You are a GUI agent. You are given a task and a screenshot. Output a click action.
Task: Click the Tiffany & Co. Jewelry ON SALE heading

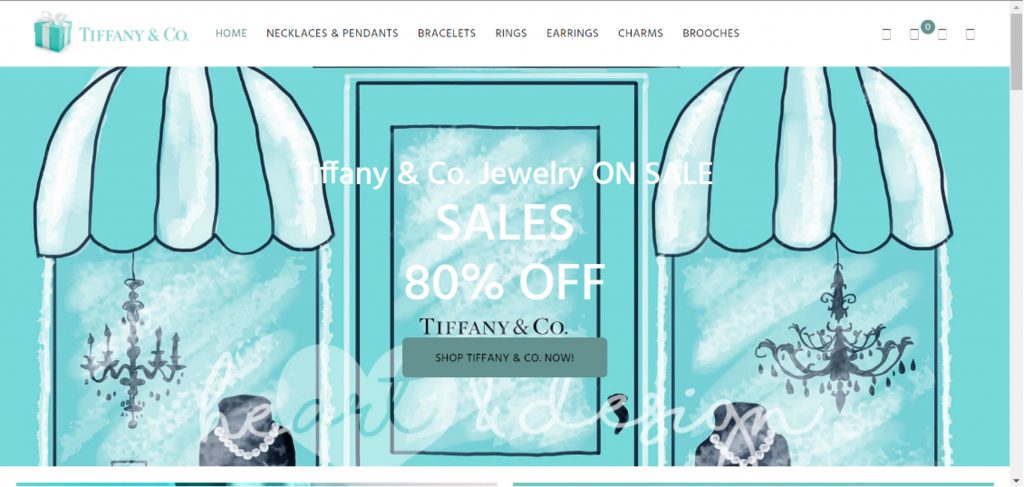point(504,174)
